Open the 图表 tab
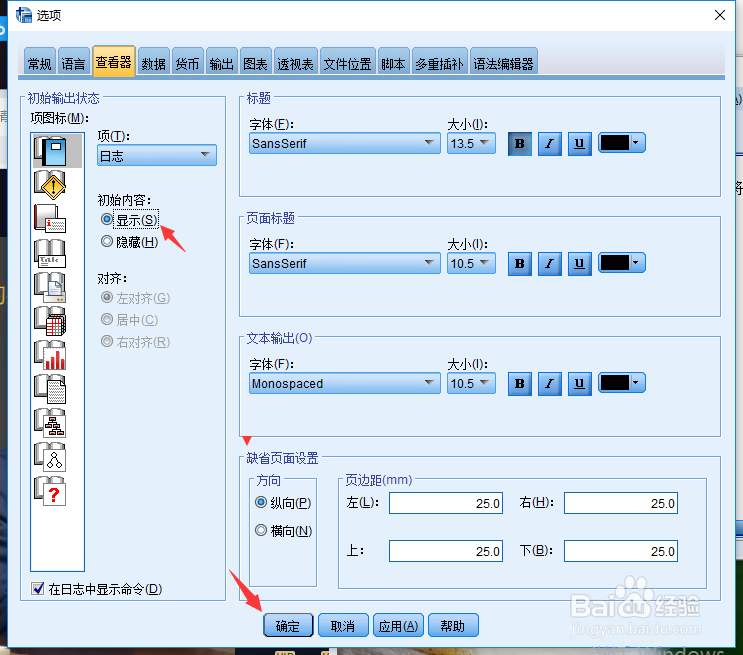 click(255, 63)
